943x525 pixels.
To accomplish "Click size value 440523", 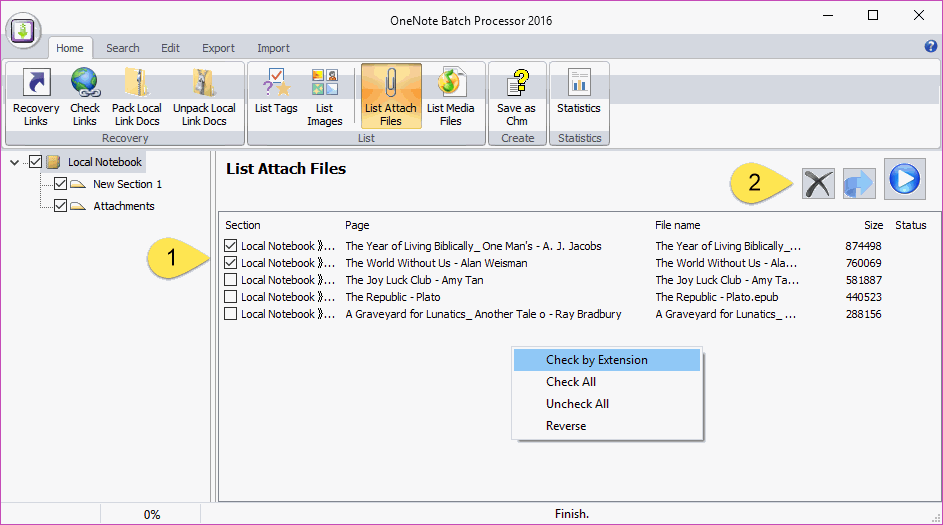I will click(863, 297).
